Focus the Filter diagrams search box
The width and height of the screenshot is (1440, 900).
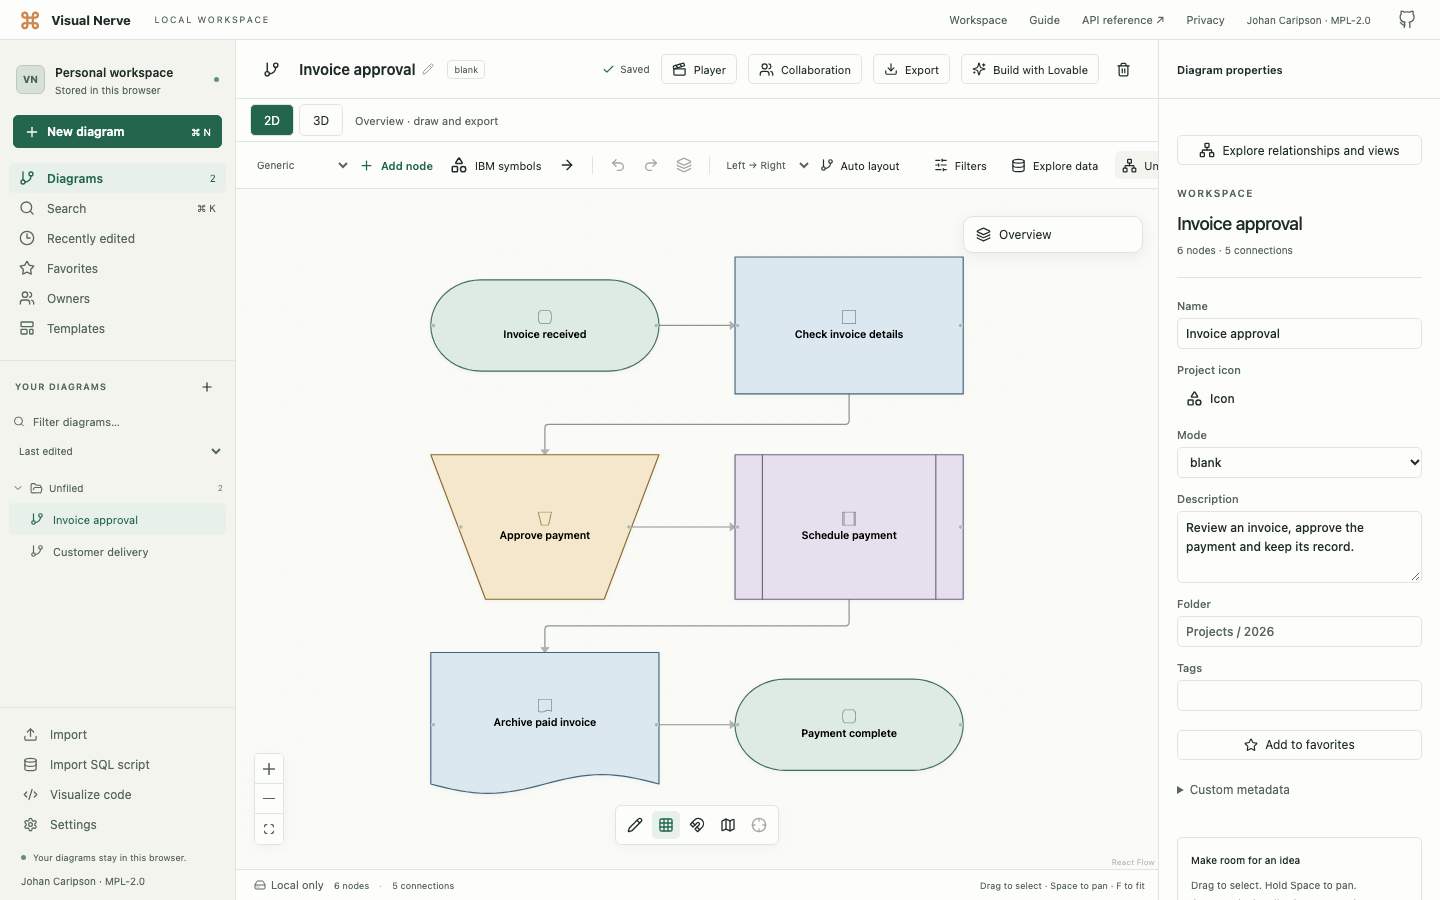(x=118, y=422)
